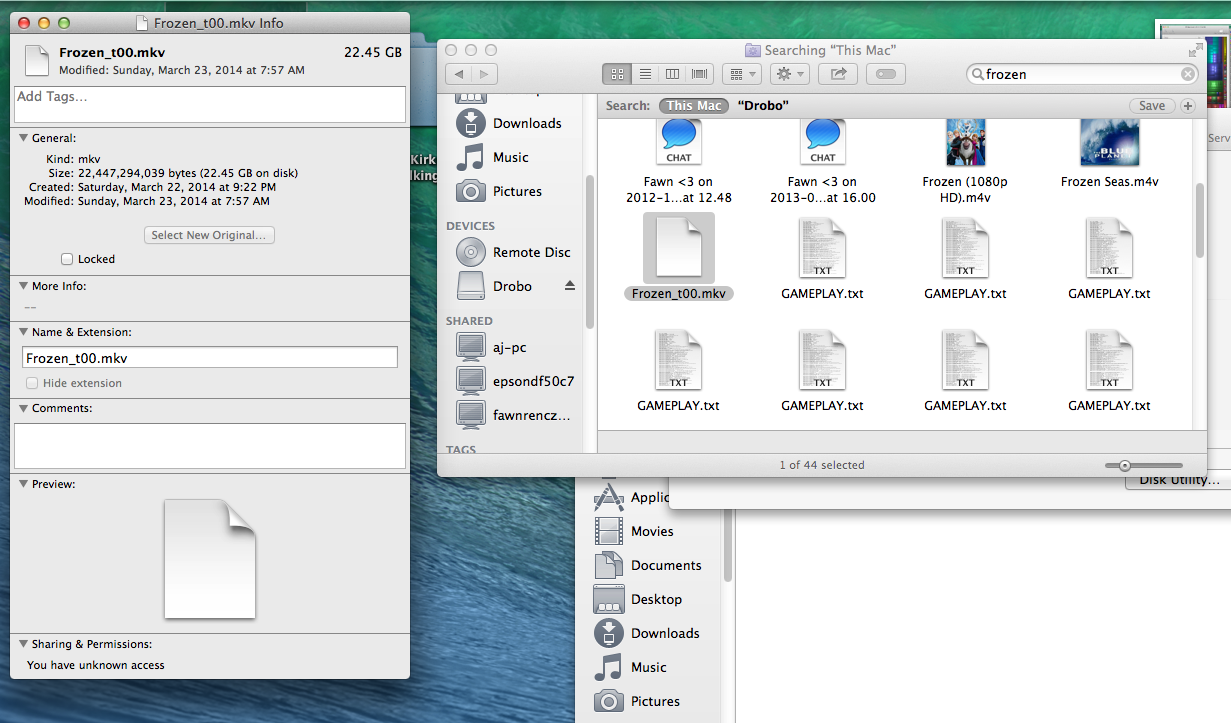The image size is (1231, 723).
Task: Clear the 'frozen' search with the X icon
Action: point(1187,74)
